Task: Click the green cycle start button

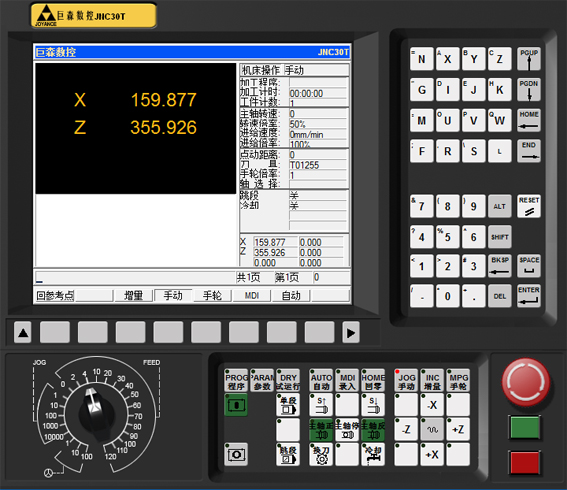Action: pyautogui.click(x=525, y=427)
